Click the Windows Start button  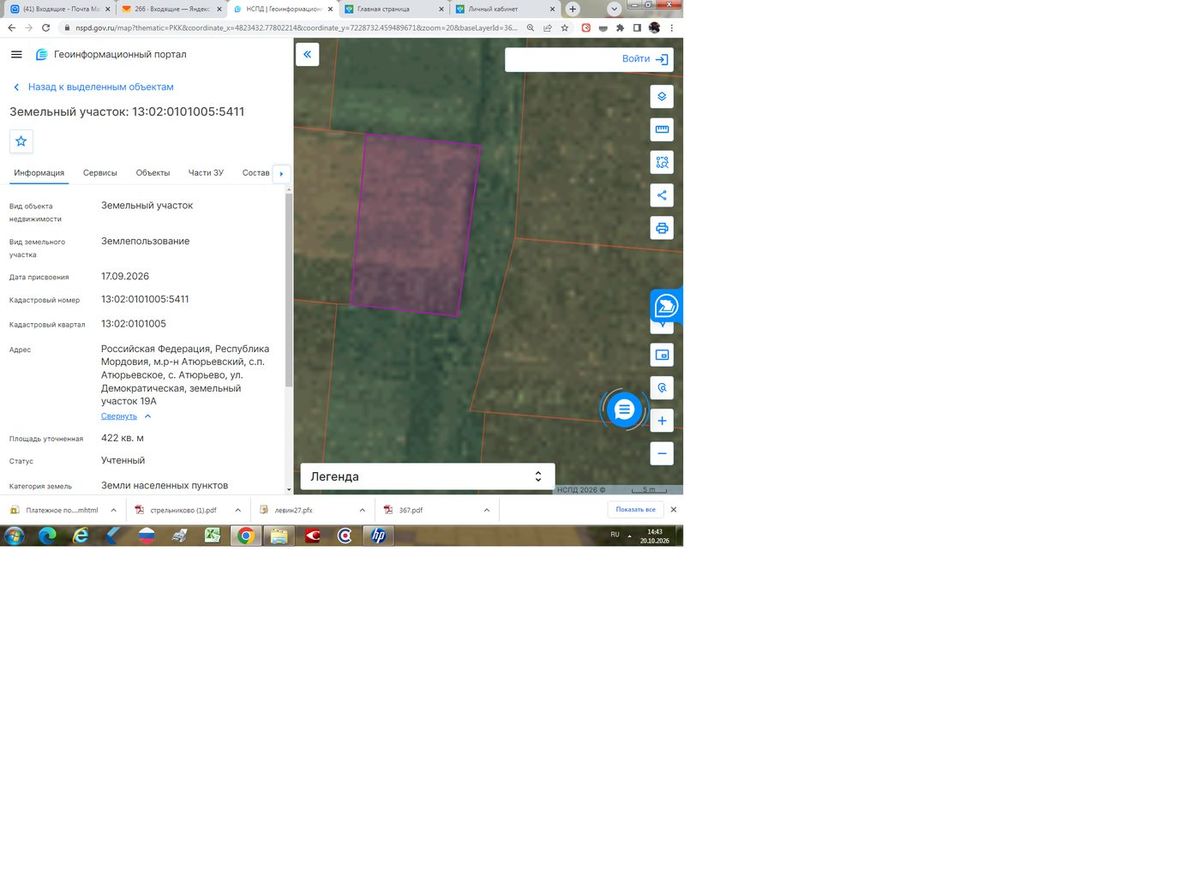[14, 536]
